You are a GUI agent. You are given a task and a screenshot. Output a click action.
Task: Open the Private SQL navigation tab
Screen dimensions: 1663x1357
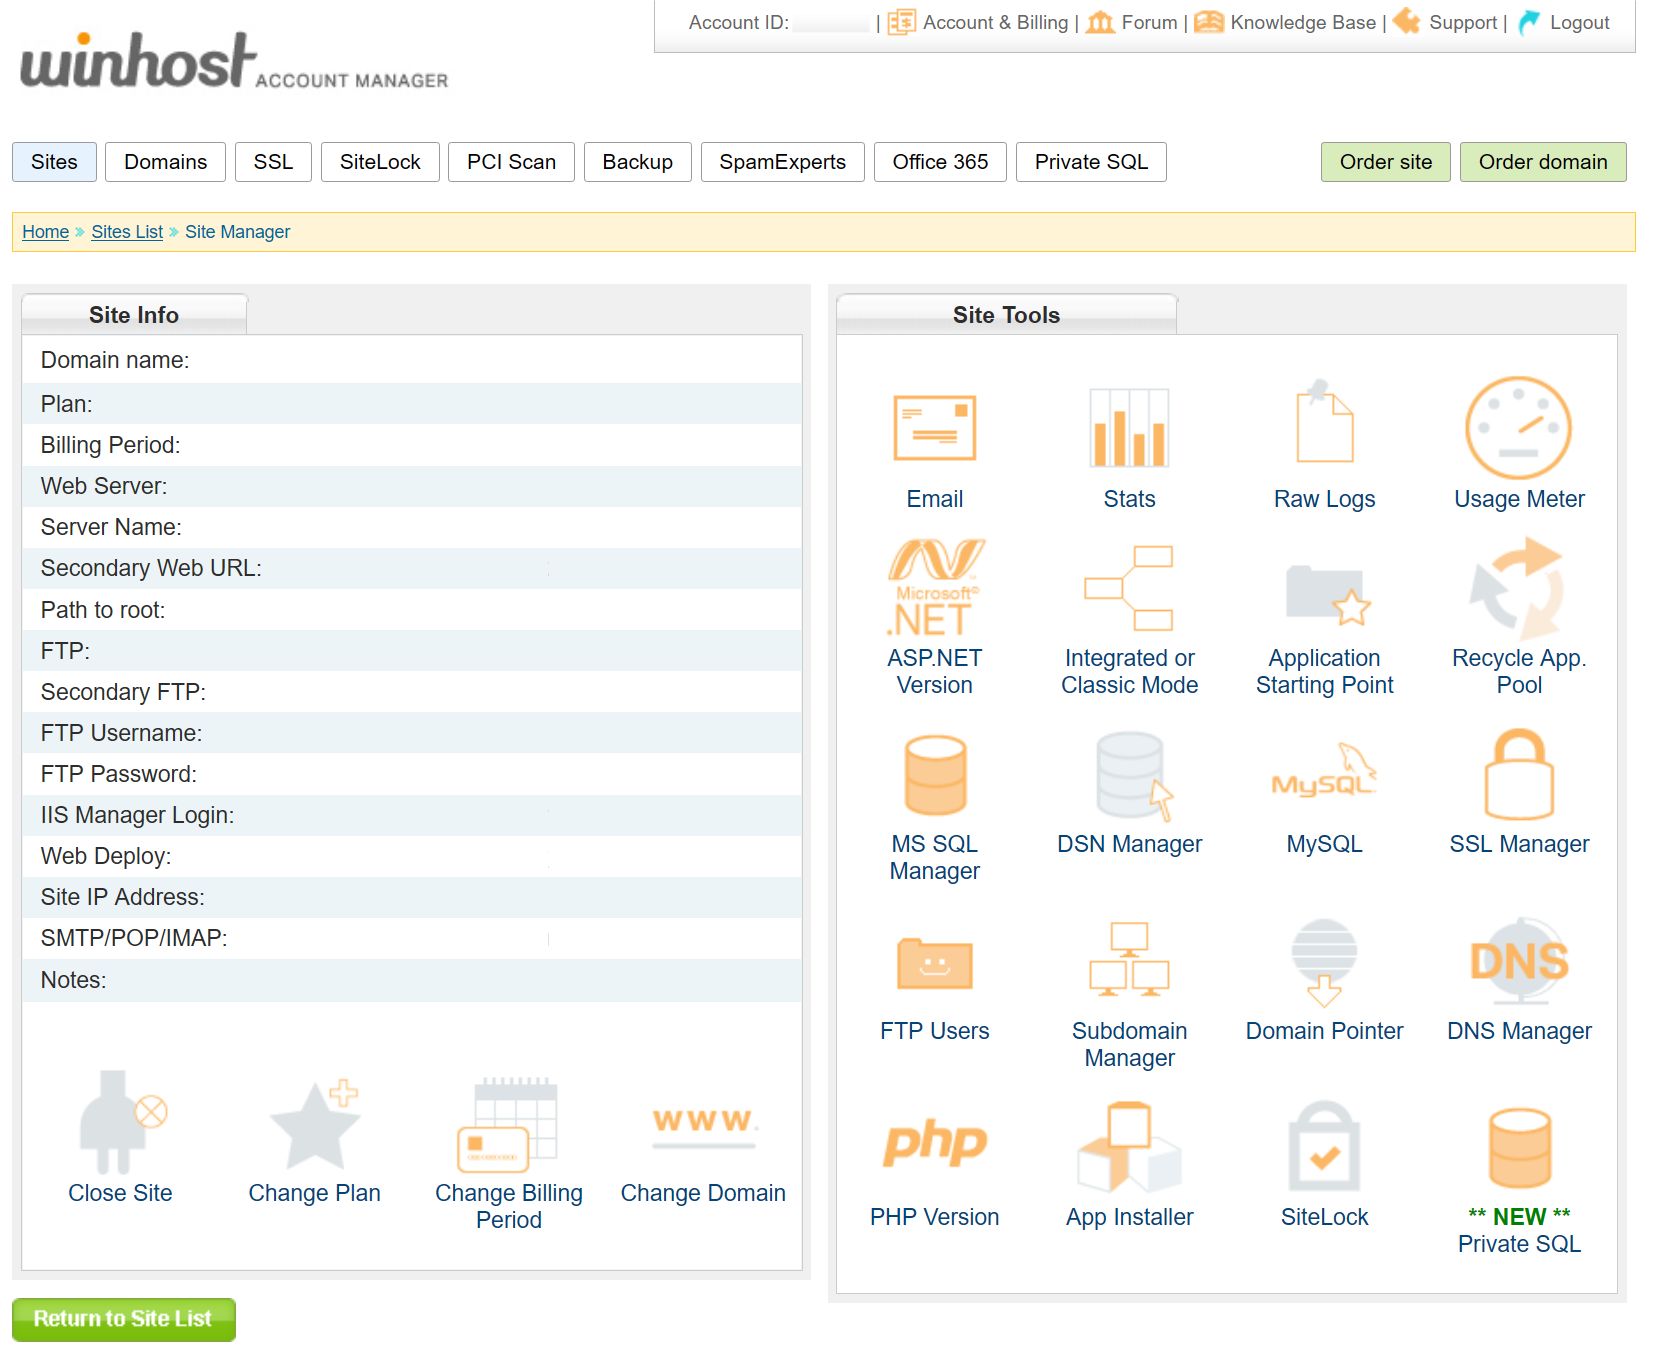[1091, 162]
